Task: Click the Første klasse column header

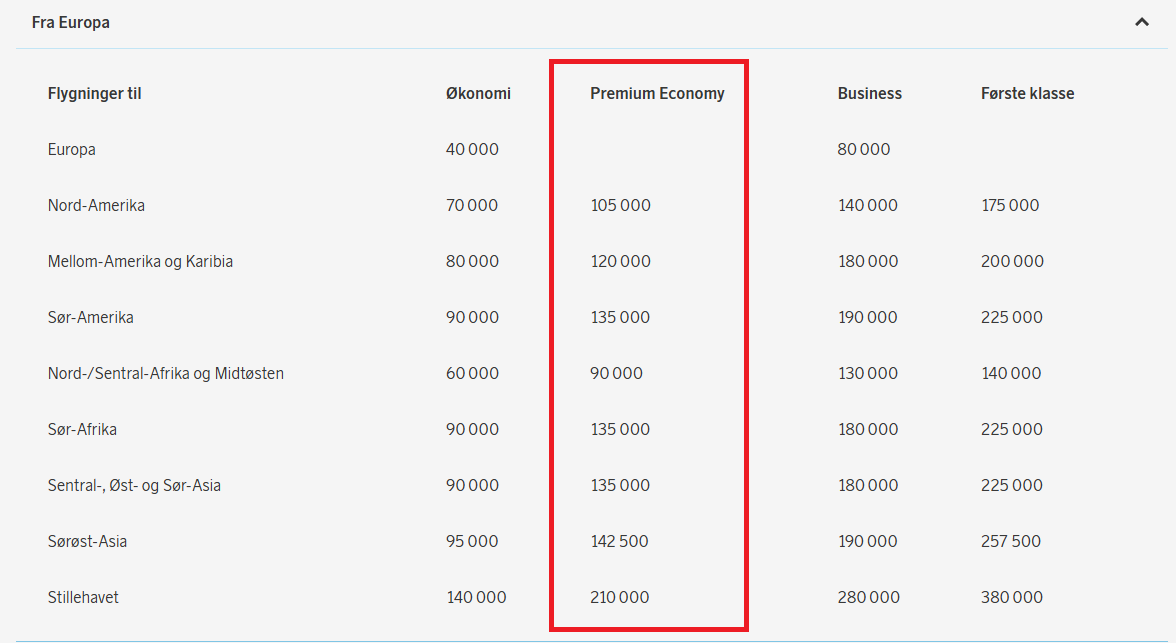Action: (1028, 93)
